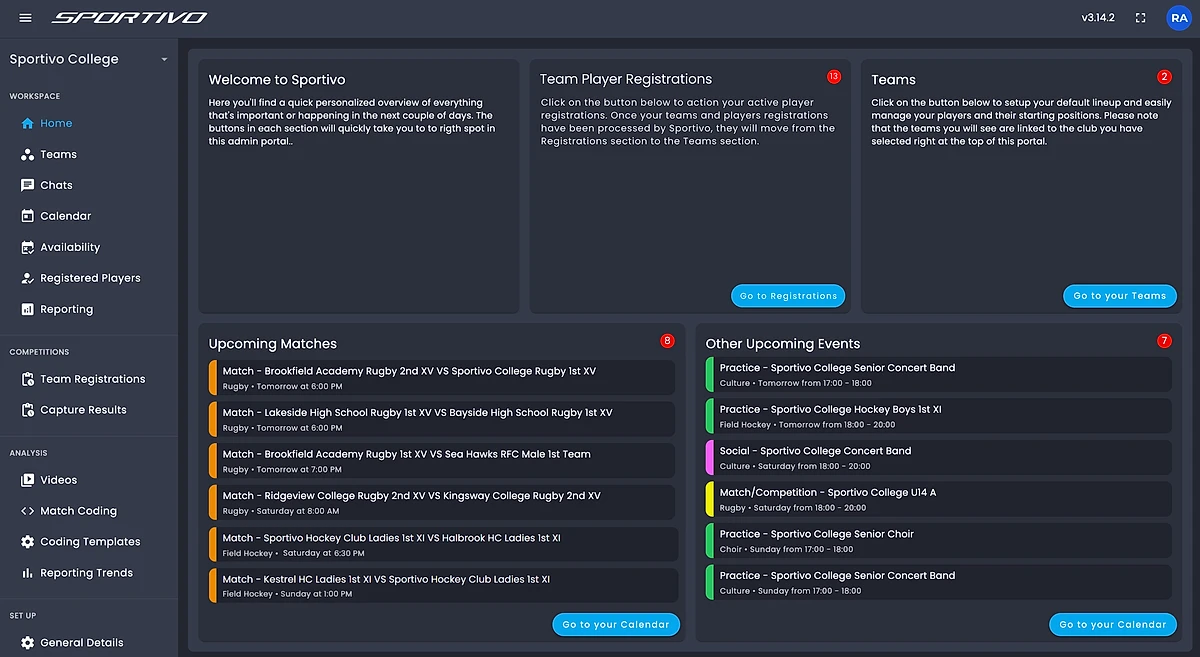Click the Chats message icon
Image resolution: width=1200 pixels, height=657 pixels.
point(28,185)
